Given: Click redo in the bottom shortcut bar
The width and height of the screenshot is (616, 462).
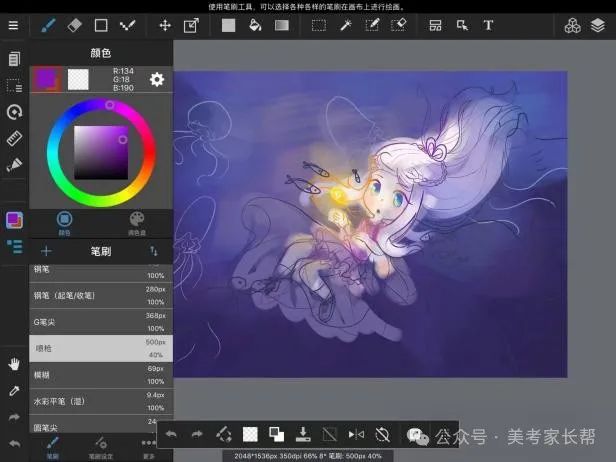Looking at the screenshot, I should [197, 434].
